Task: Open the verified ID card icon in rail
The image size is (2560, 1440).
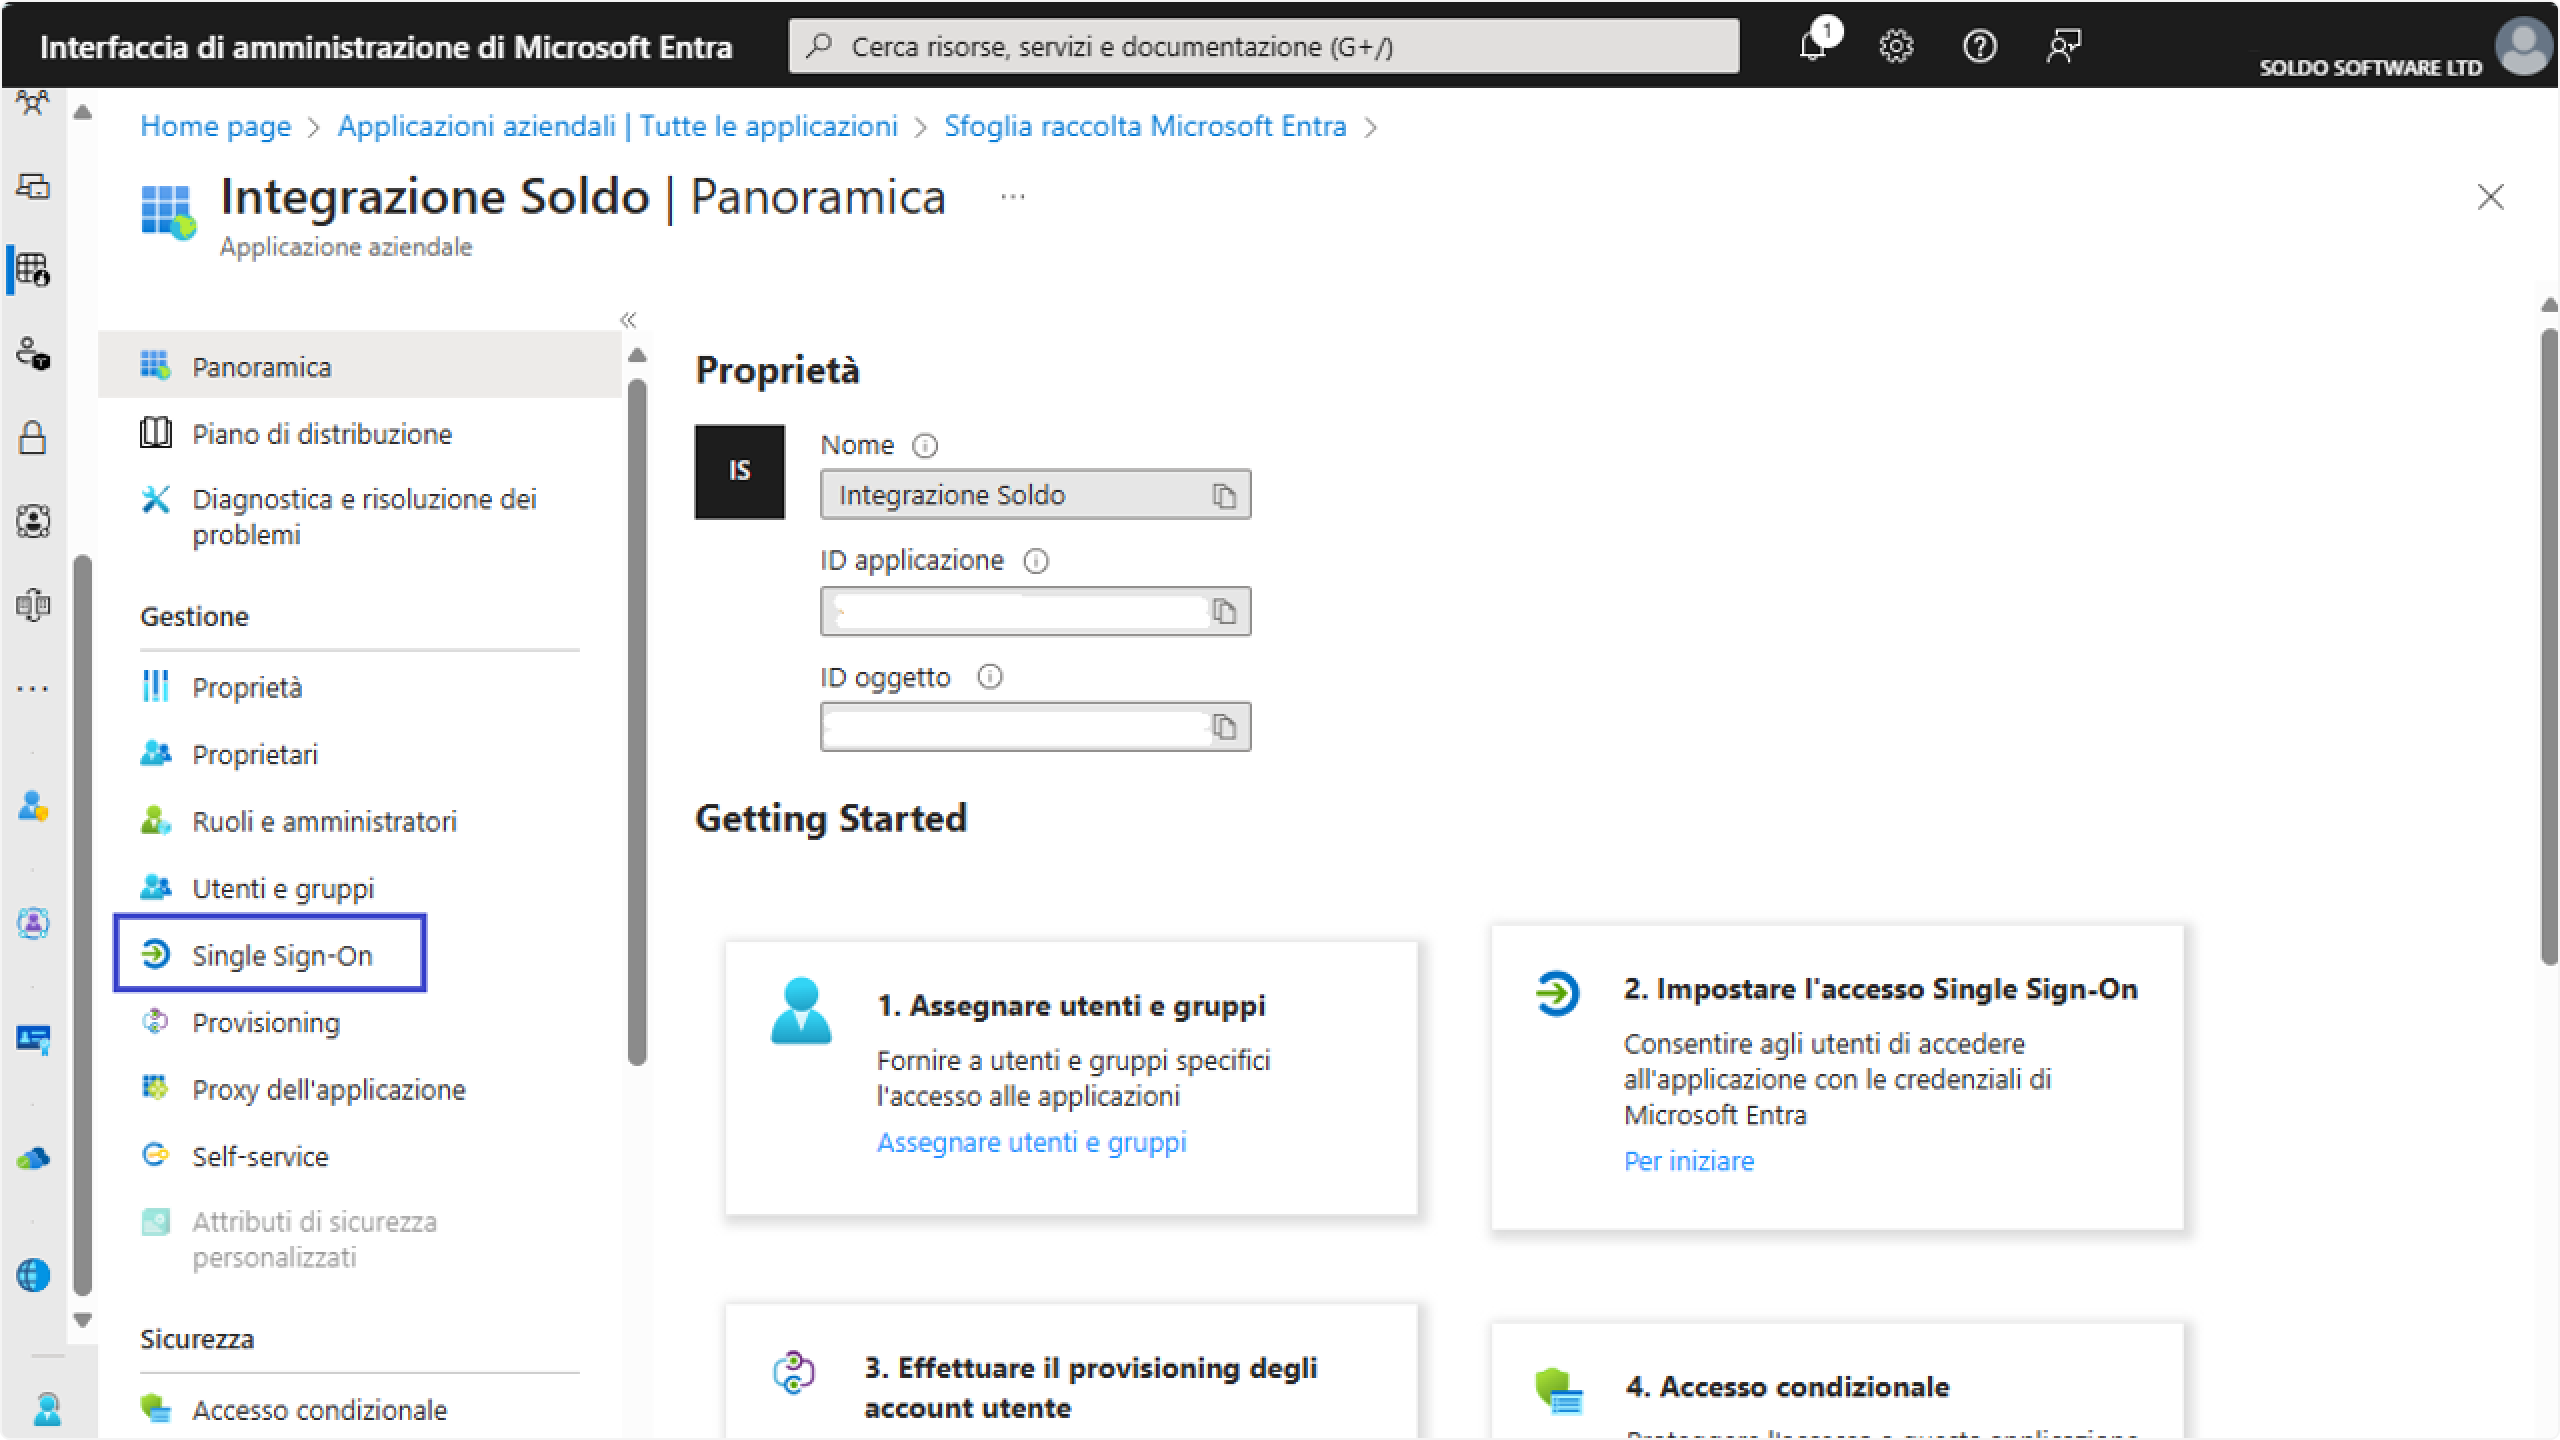Action: [x=33, y=1040]
